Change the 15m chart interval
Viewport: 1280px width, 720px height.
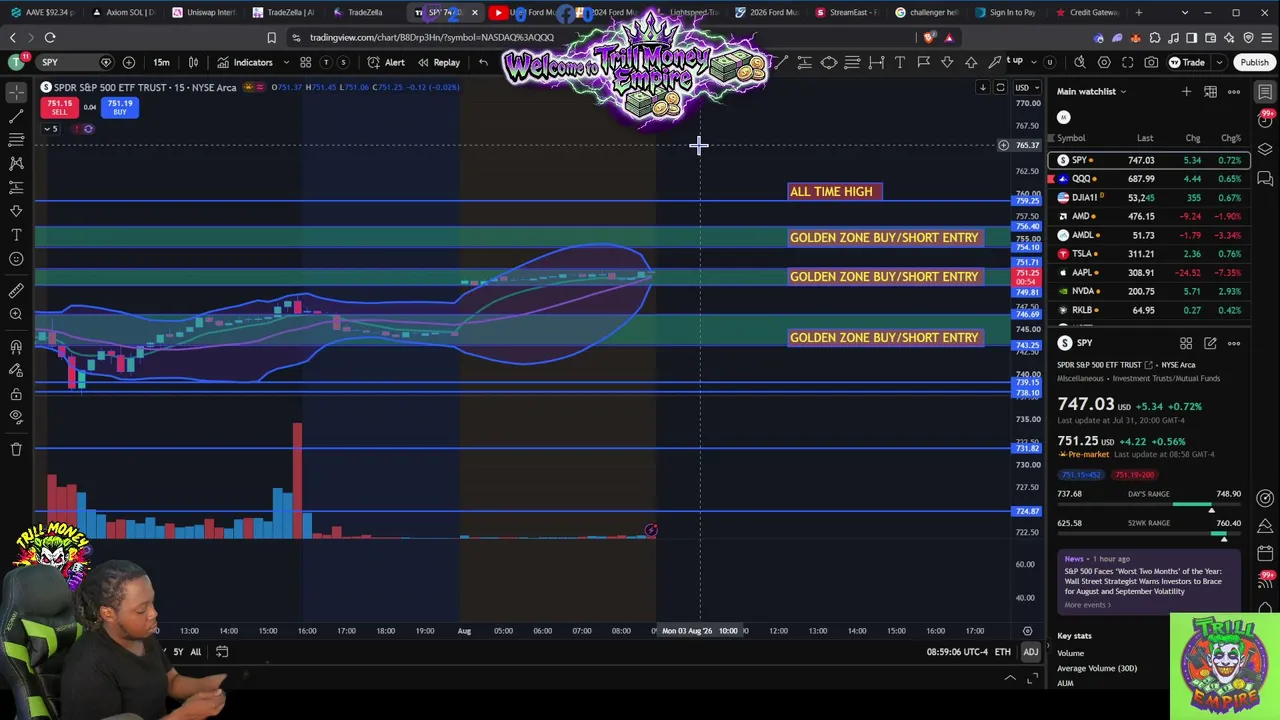[161, 62]
